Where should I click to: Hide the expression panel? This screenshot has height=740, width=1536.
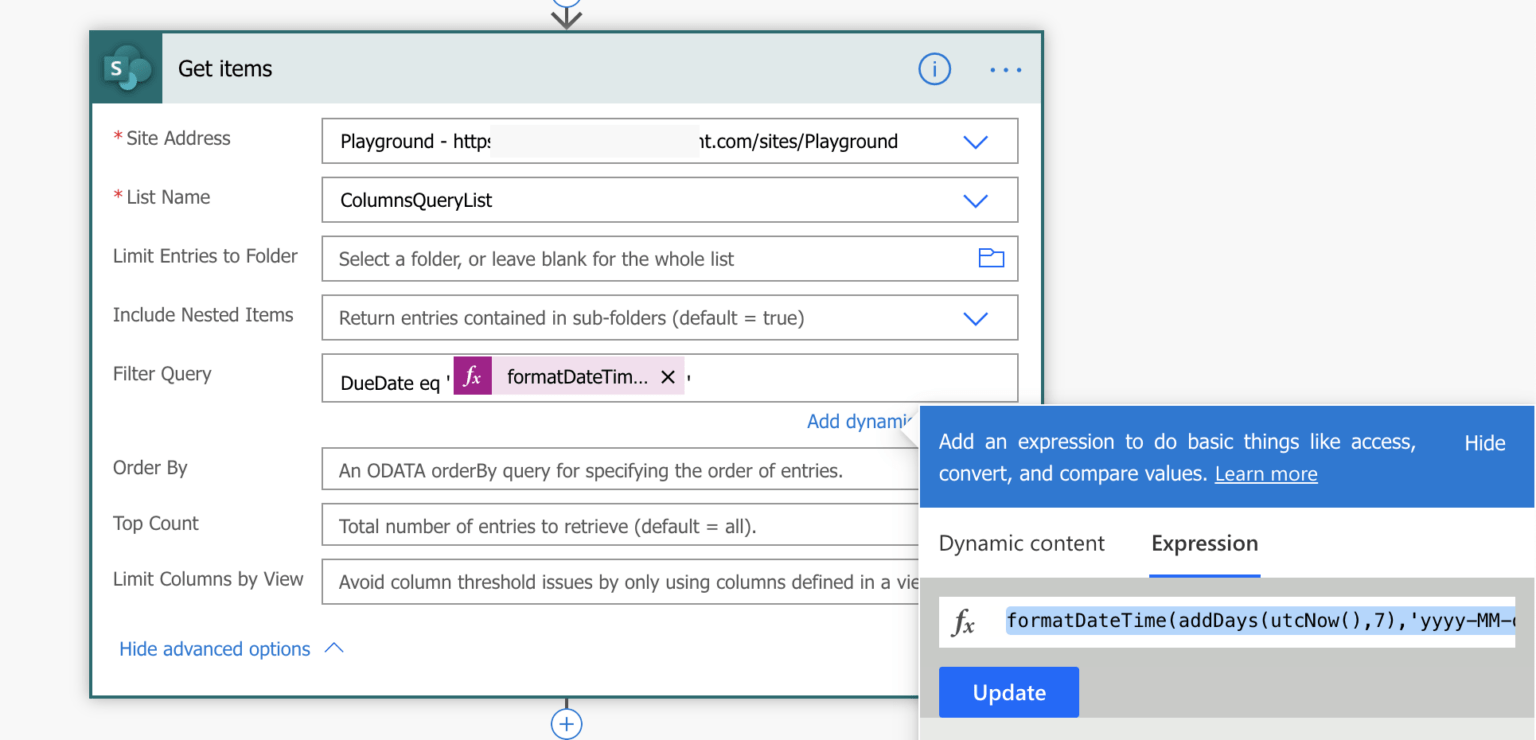click(x=1485, y=443)
